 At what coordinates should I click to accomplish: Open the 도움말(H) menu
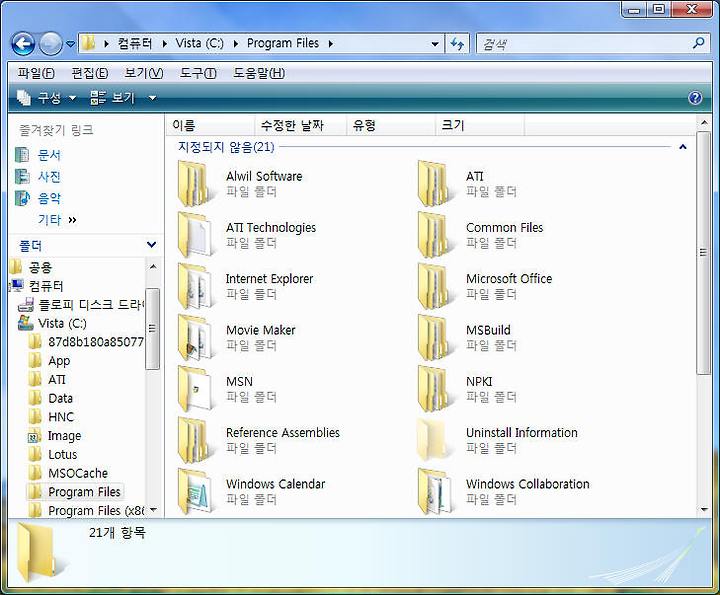point(259,73)
